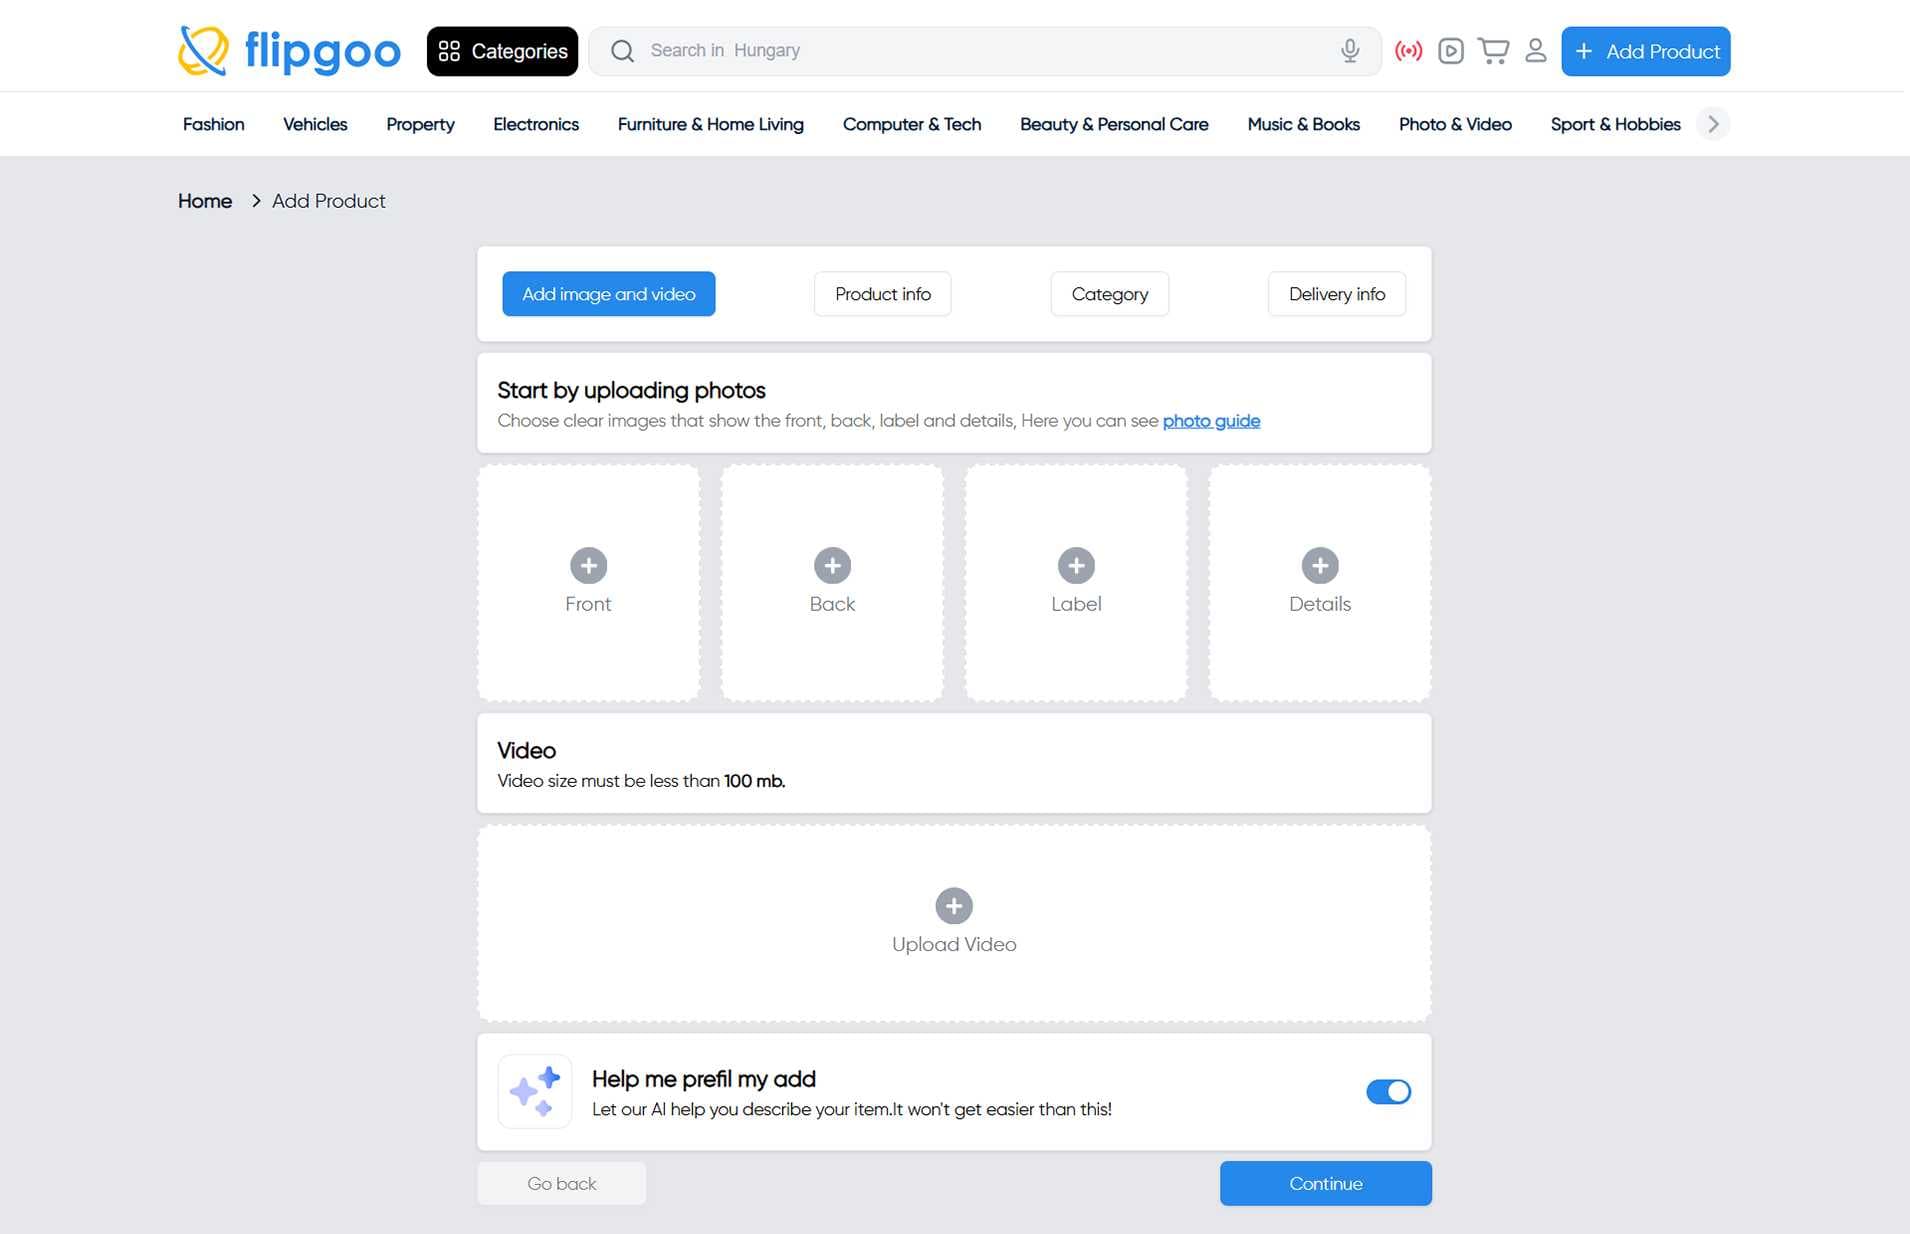
Task: Add a Label photo using plus icon
Action: pyautogui.click(x=1076, y=566)
